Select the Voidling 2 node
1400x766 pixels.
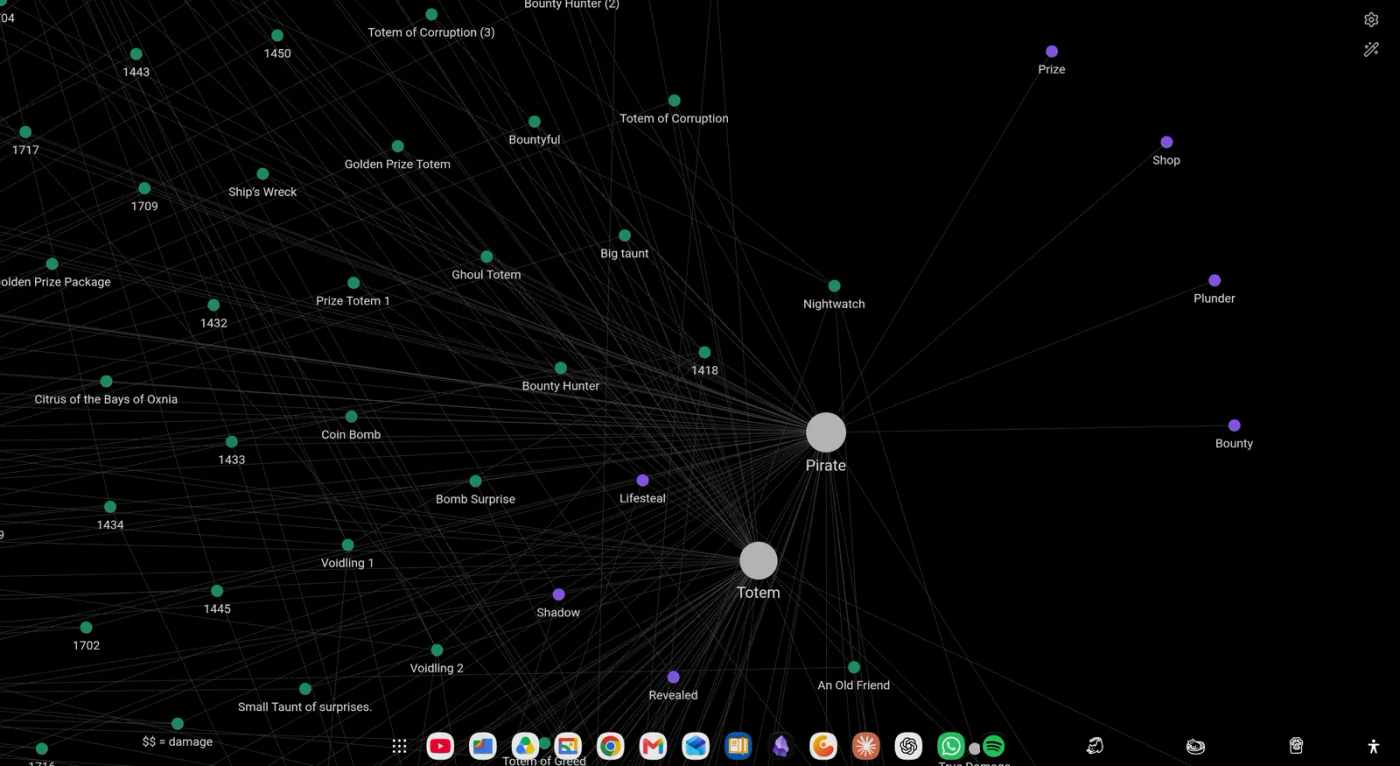coord(436,650)
